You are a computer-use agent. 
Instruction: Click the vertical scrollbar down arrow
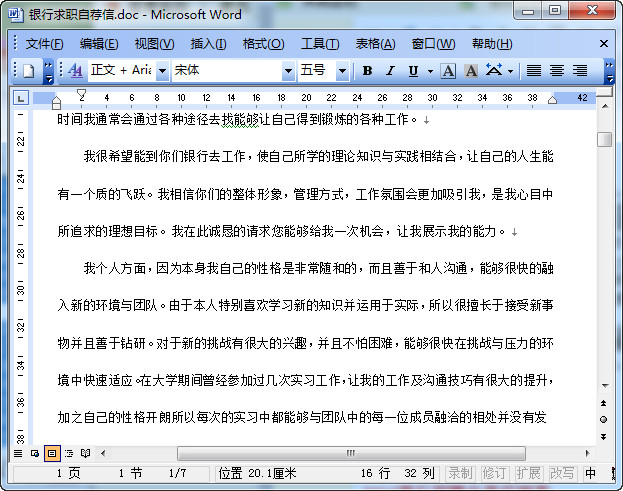point(605,385)
